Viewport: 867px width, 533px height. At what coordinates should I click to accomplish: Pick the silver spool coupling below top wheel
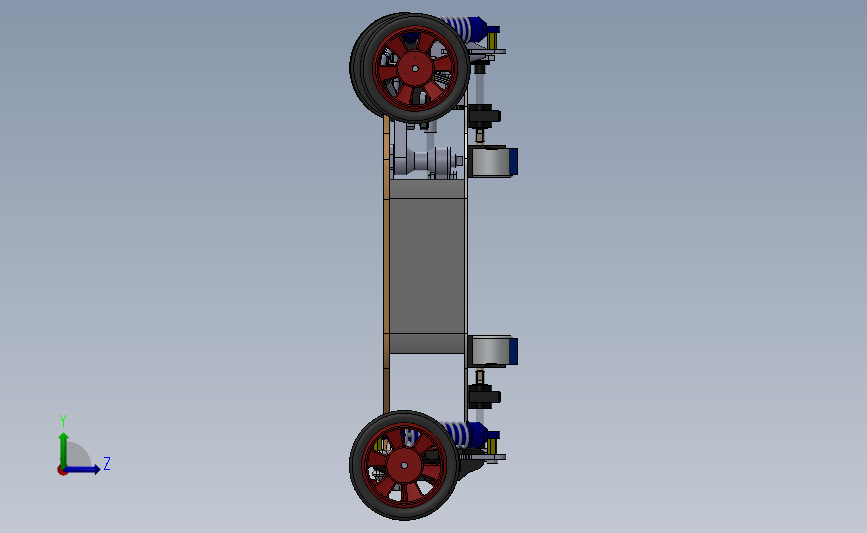click(x=427, y=161)
